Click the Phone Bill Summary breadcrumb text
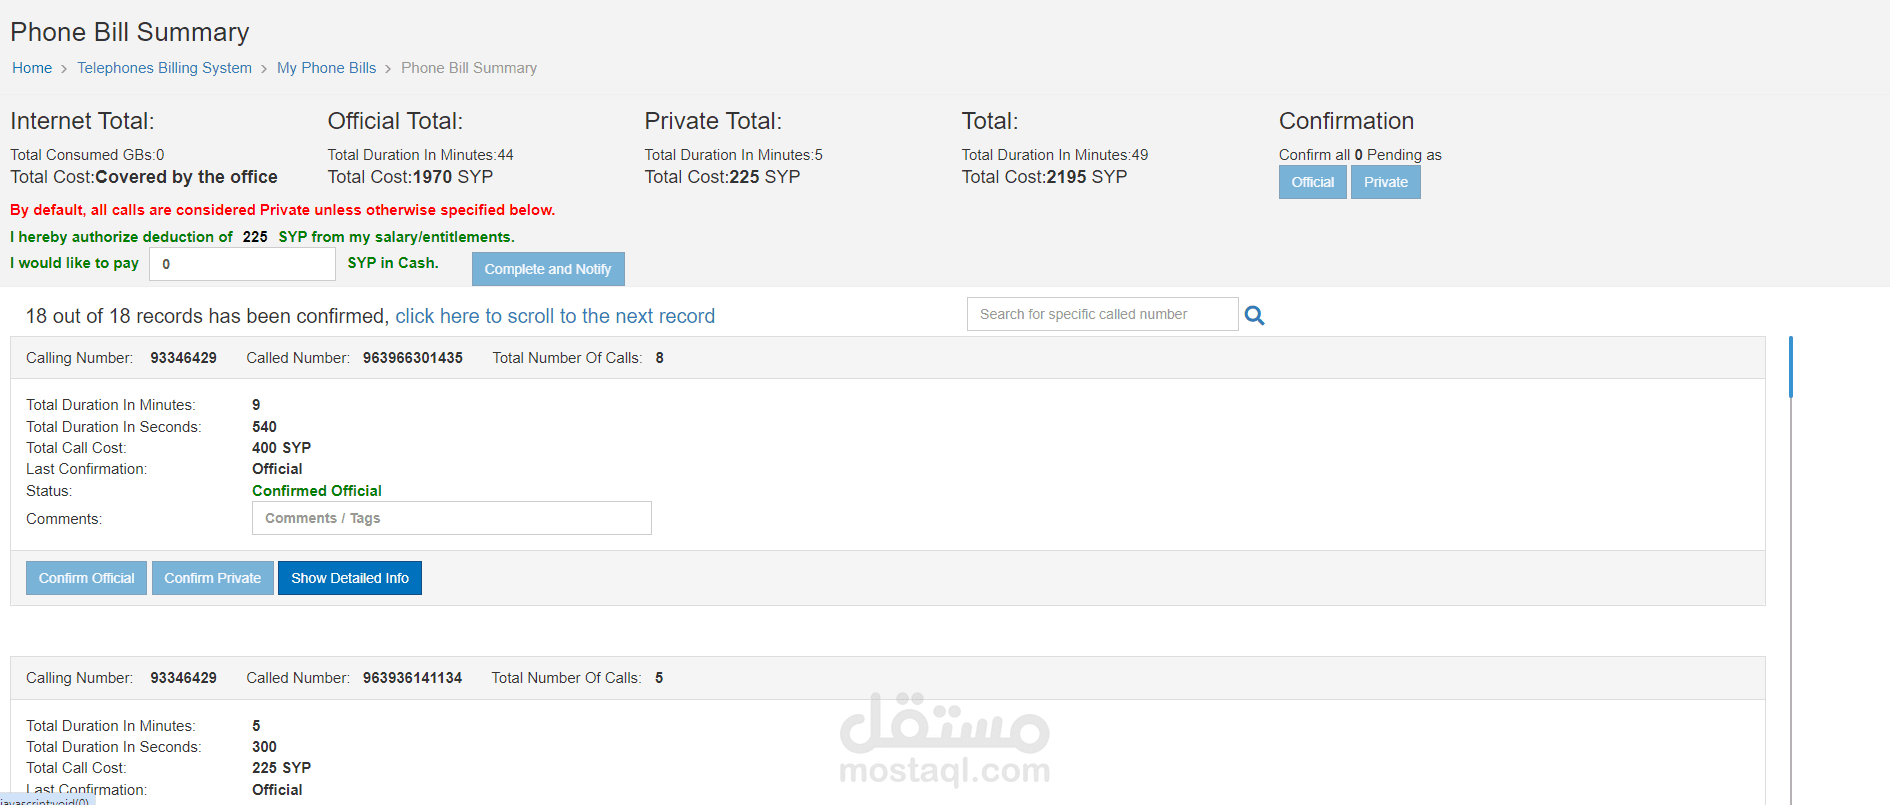Screen dimensions: 1890x805 (469, 68)
